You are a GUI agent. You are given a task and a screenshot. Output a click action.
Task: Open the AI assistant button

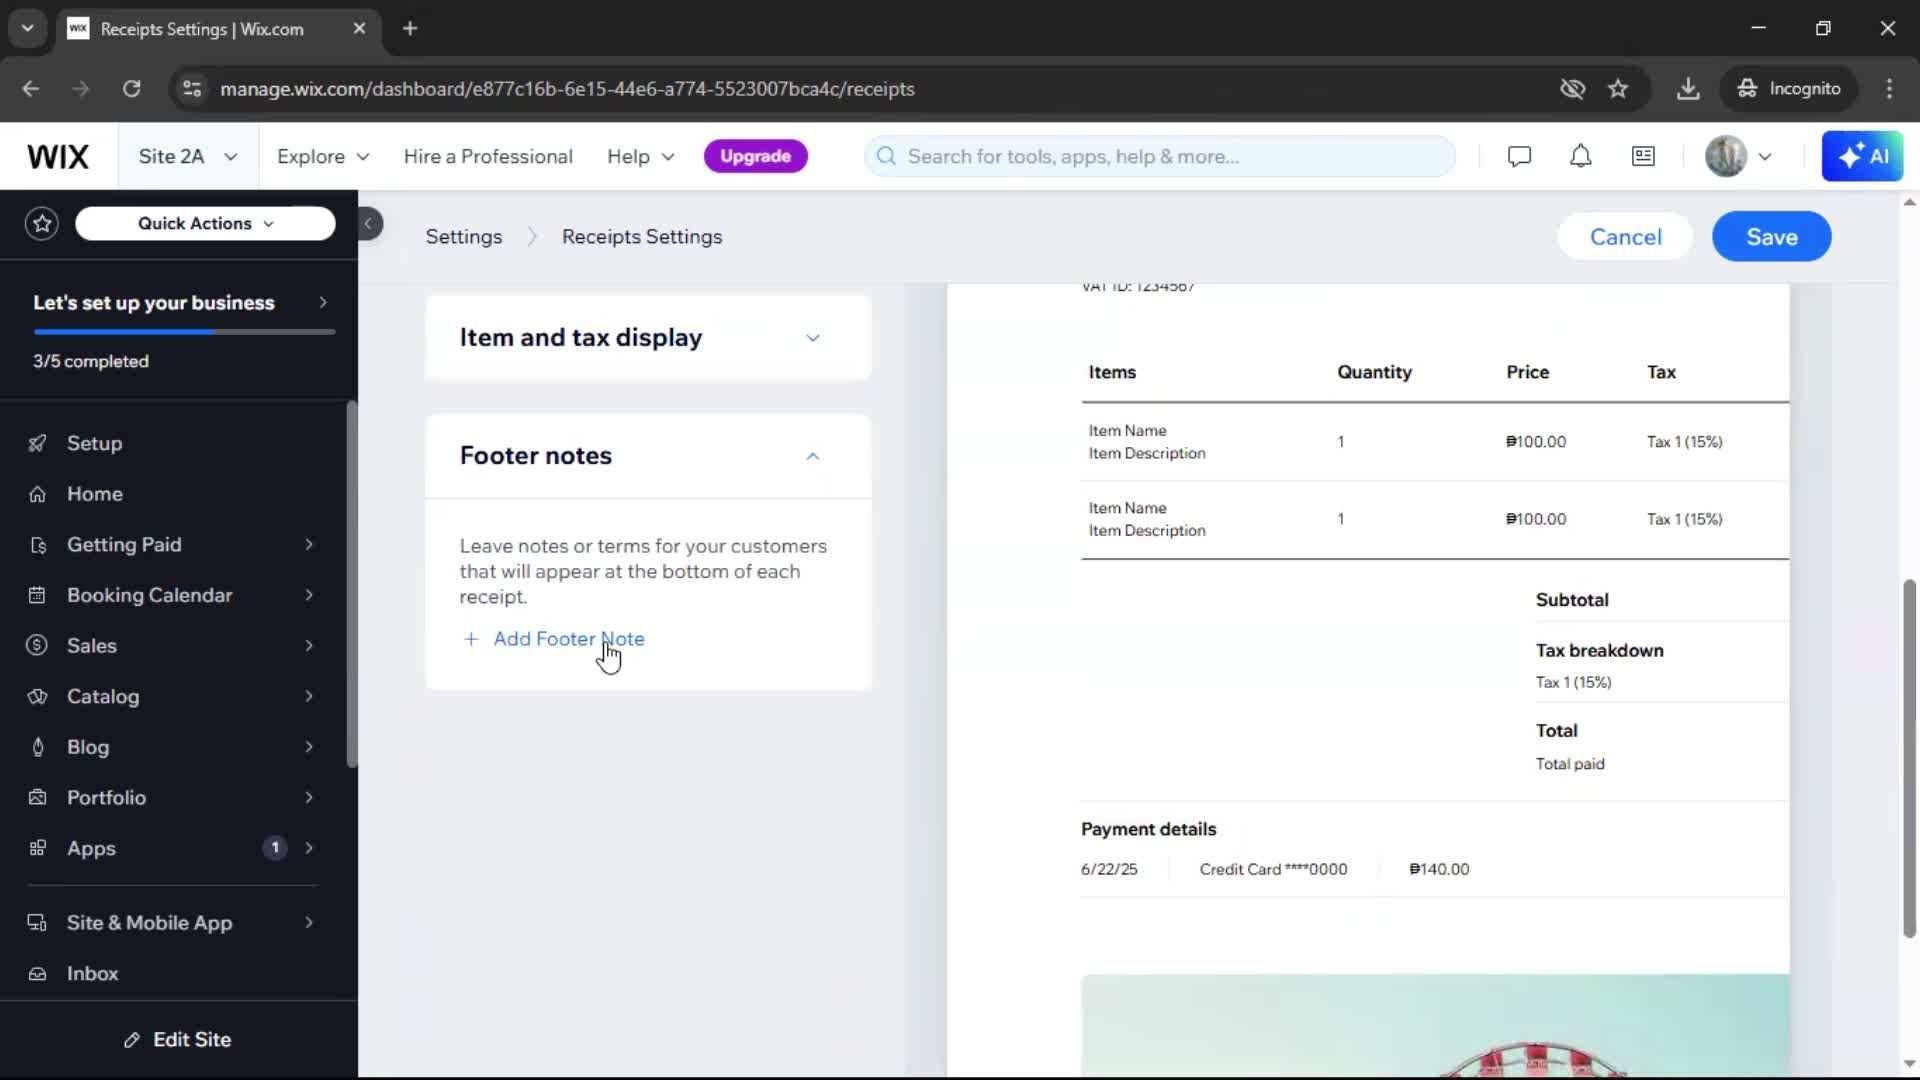1862,156
